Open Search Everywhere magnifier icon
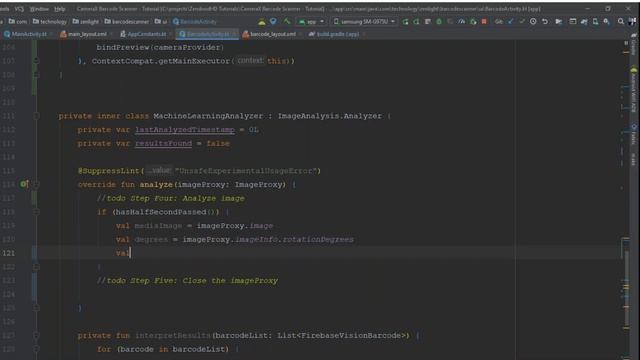The height and width of the screenshot is (360, 640). tap(621, 21)
